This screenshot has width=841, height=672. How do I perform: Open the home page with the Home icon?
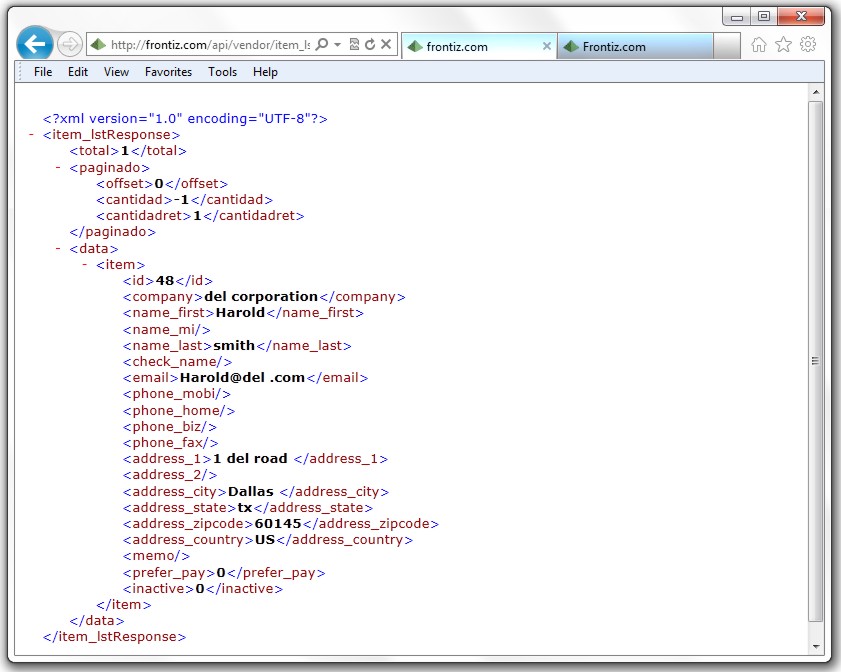(x=758, y=45)
